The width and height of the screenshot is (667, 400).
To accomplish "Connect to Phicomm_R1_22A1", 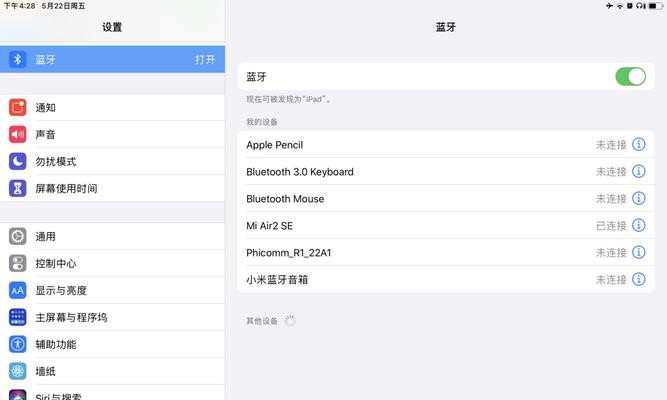I will click(446, 252).
